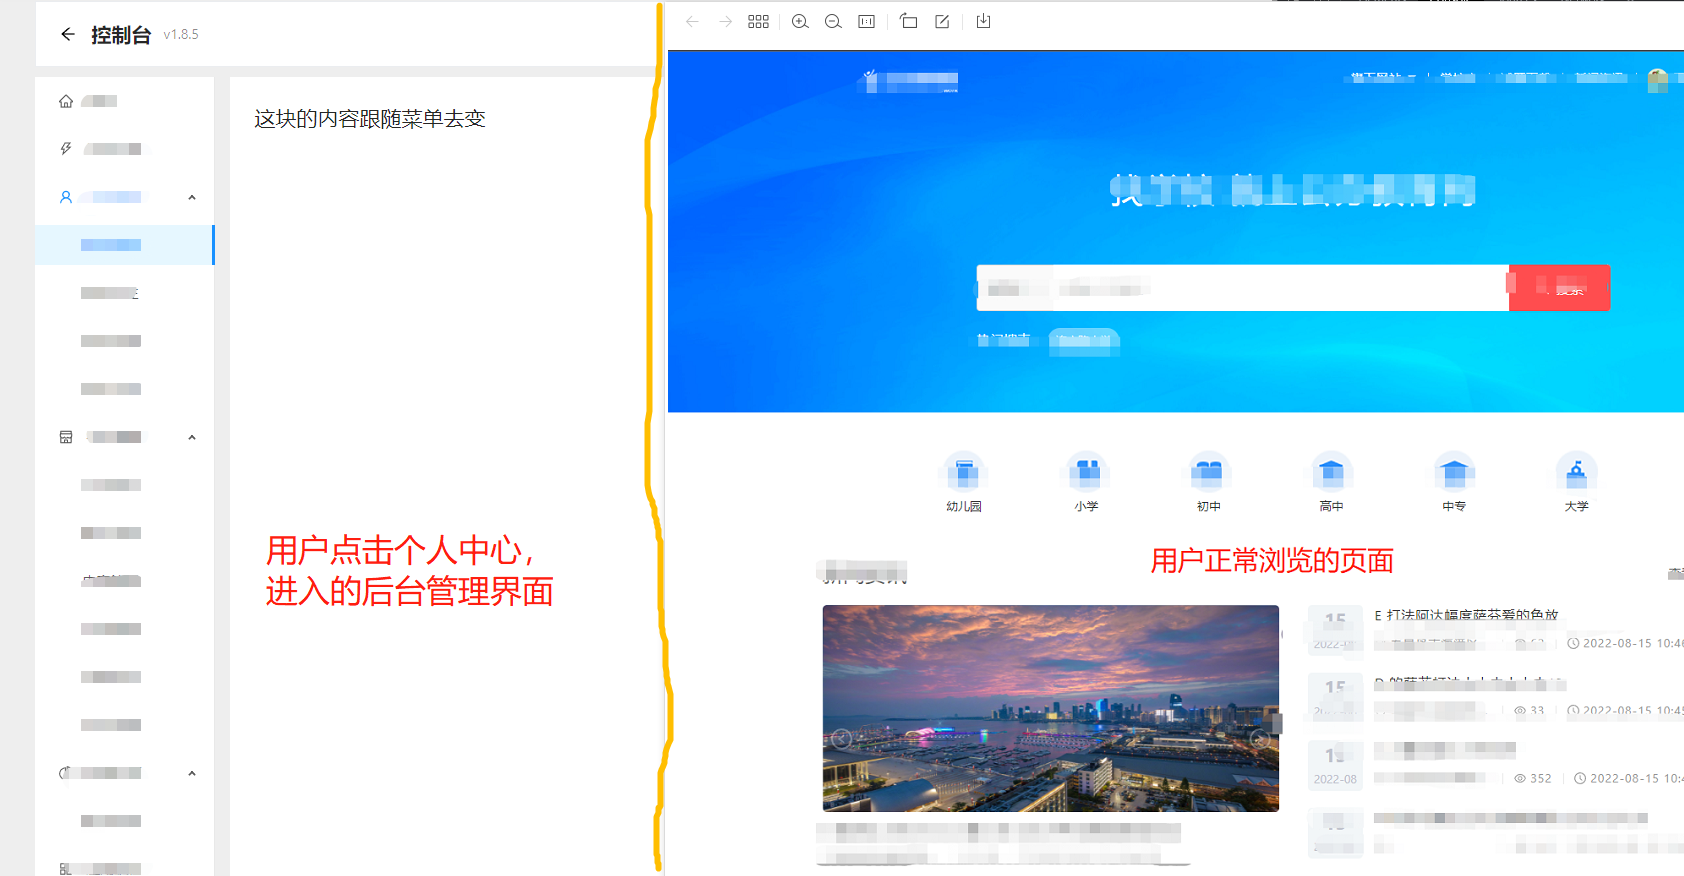Click the back arrow beside 控制台

click(x=67, y=34)
